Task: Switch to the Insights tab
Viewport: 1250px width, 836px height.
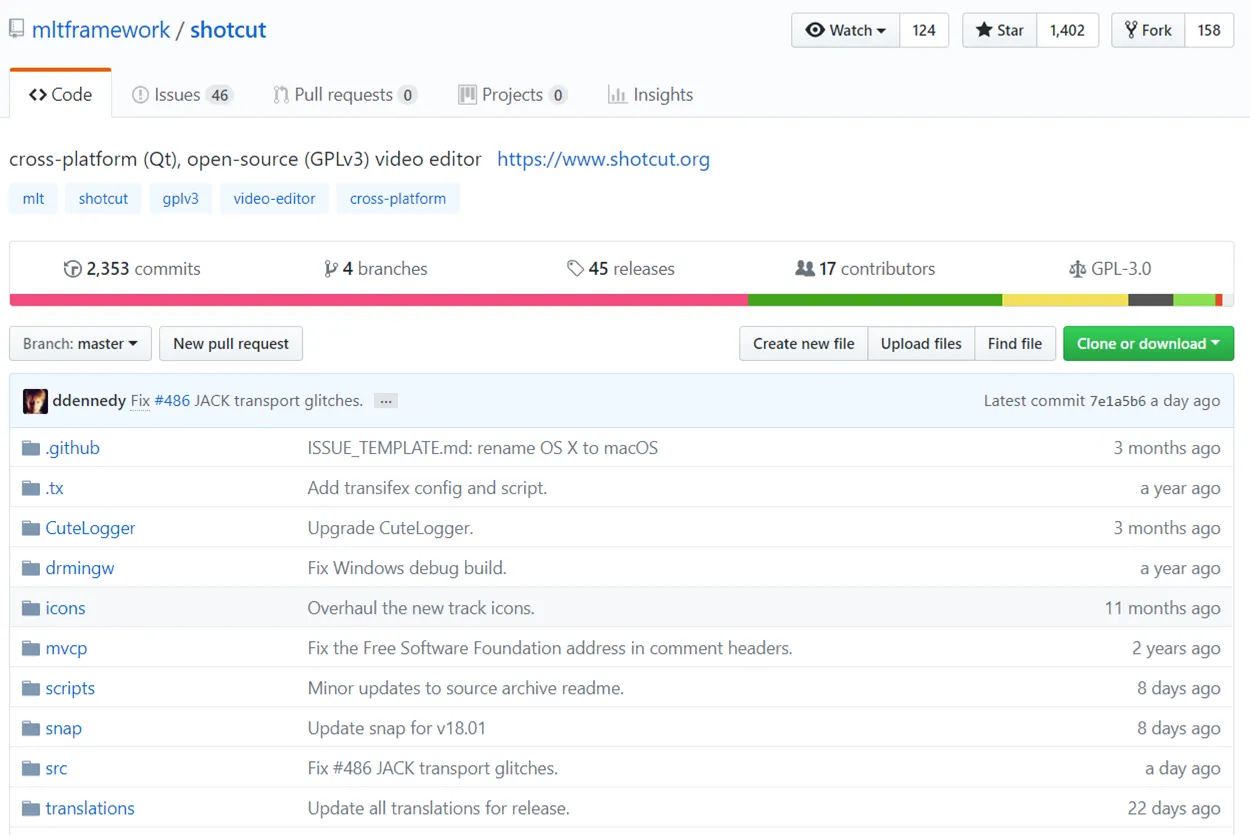Action: pos(650,95)
